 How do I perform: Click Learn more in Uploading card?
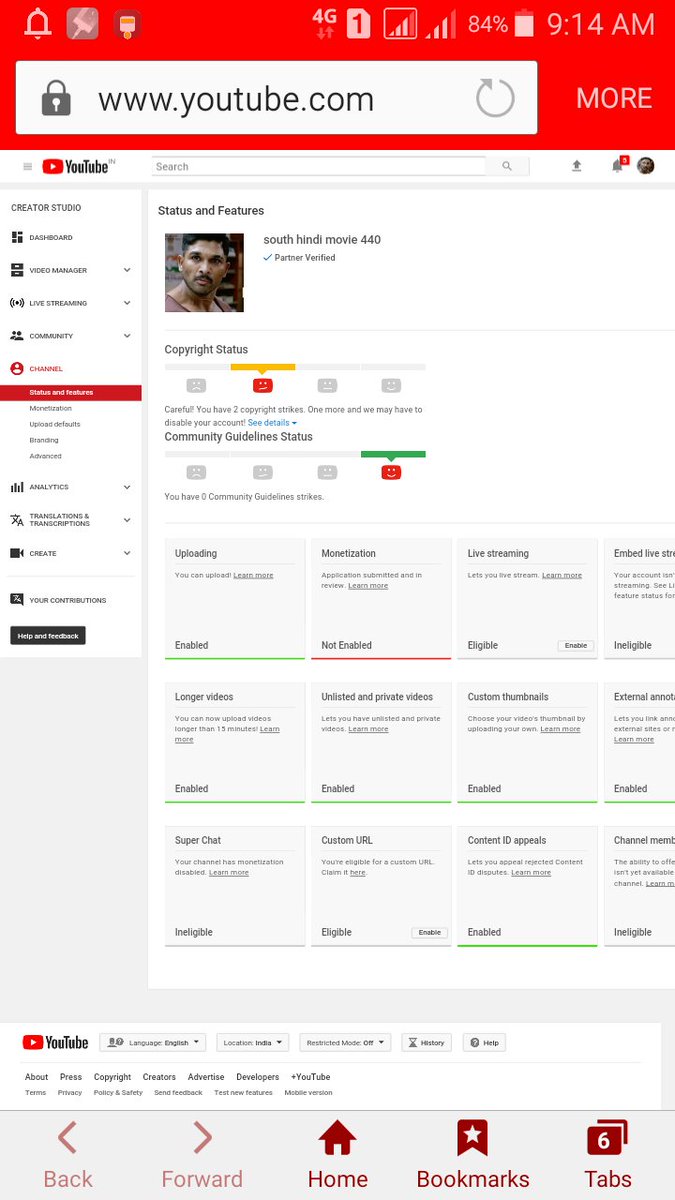pos(253,575)
